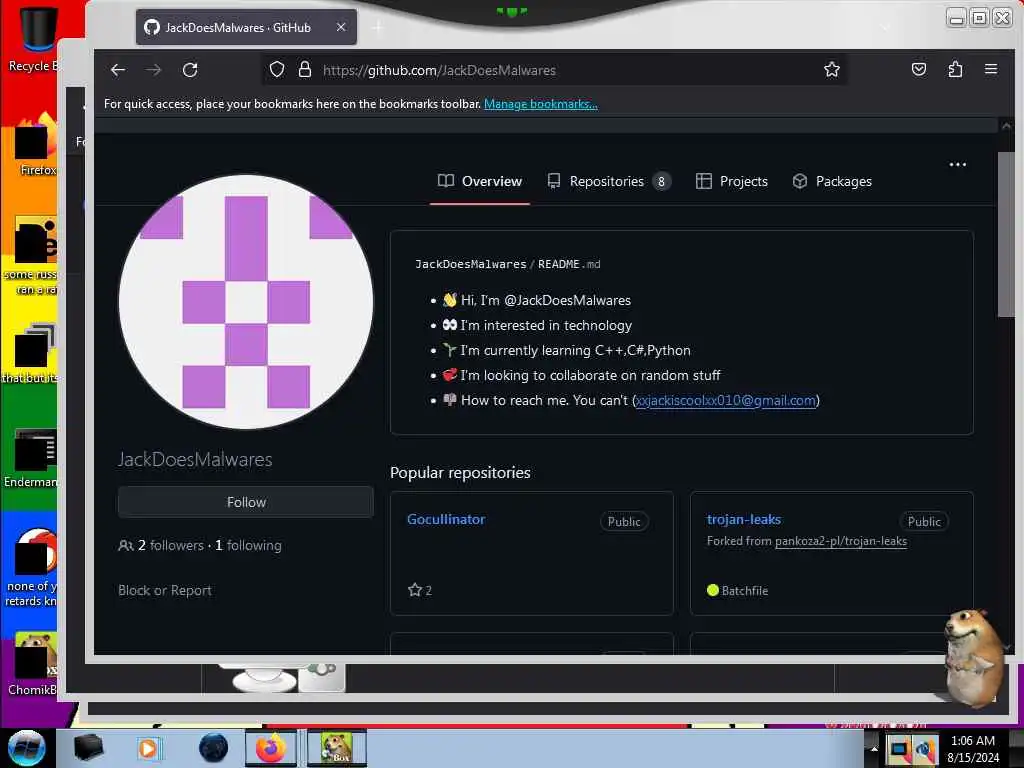Open the black box taskbar icon
This screenshot has height=768, width=1024.
click(88, 748)
